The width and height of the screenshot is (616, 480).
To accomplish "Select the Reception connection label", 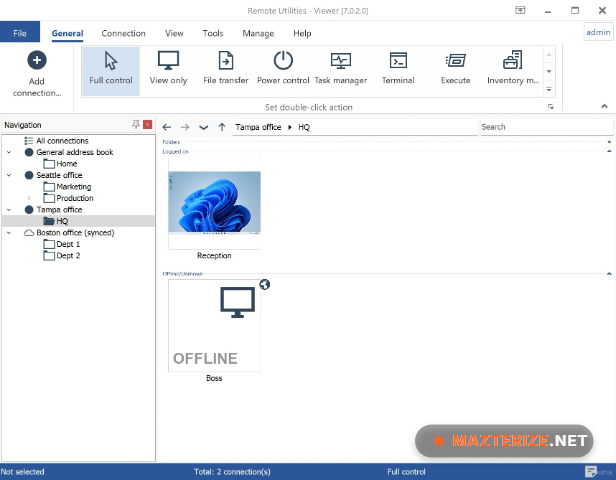I will point(214,255).
